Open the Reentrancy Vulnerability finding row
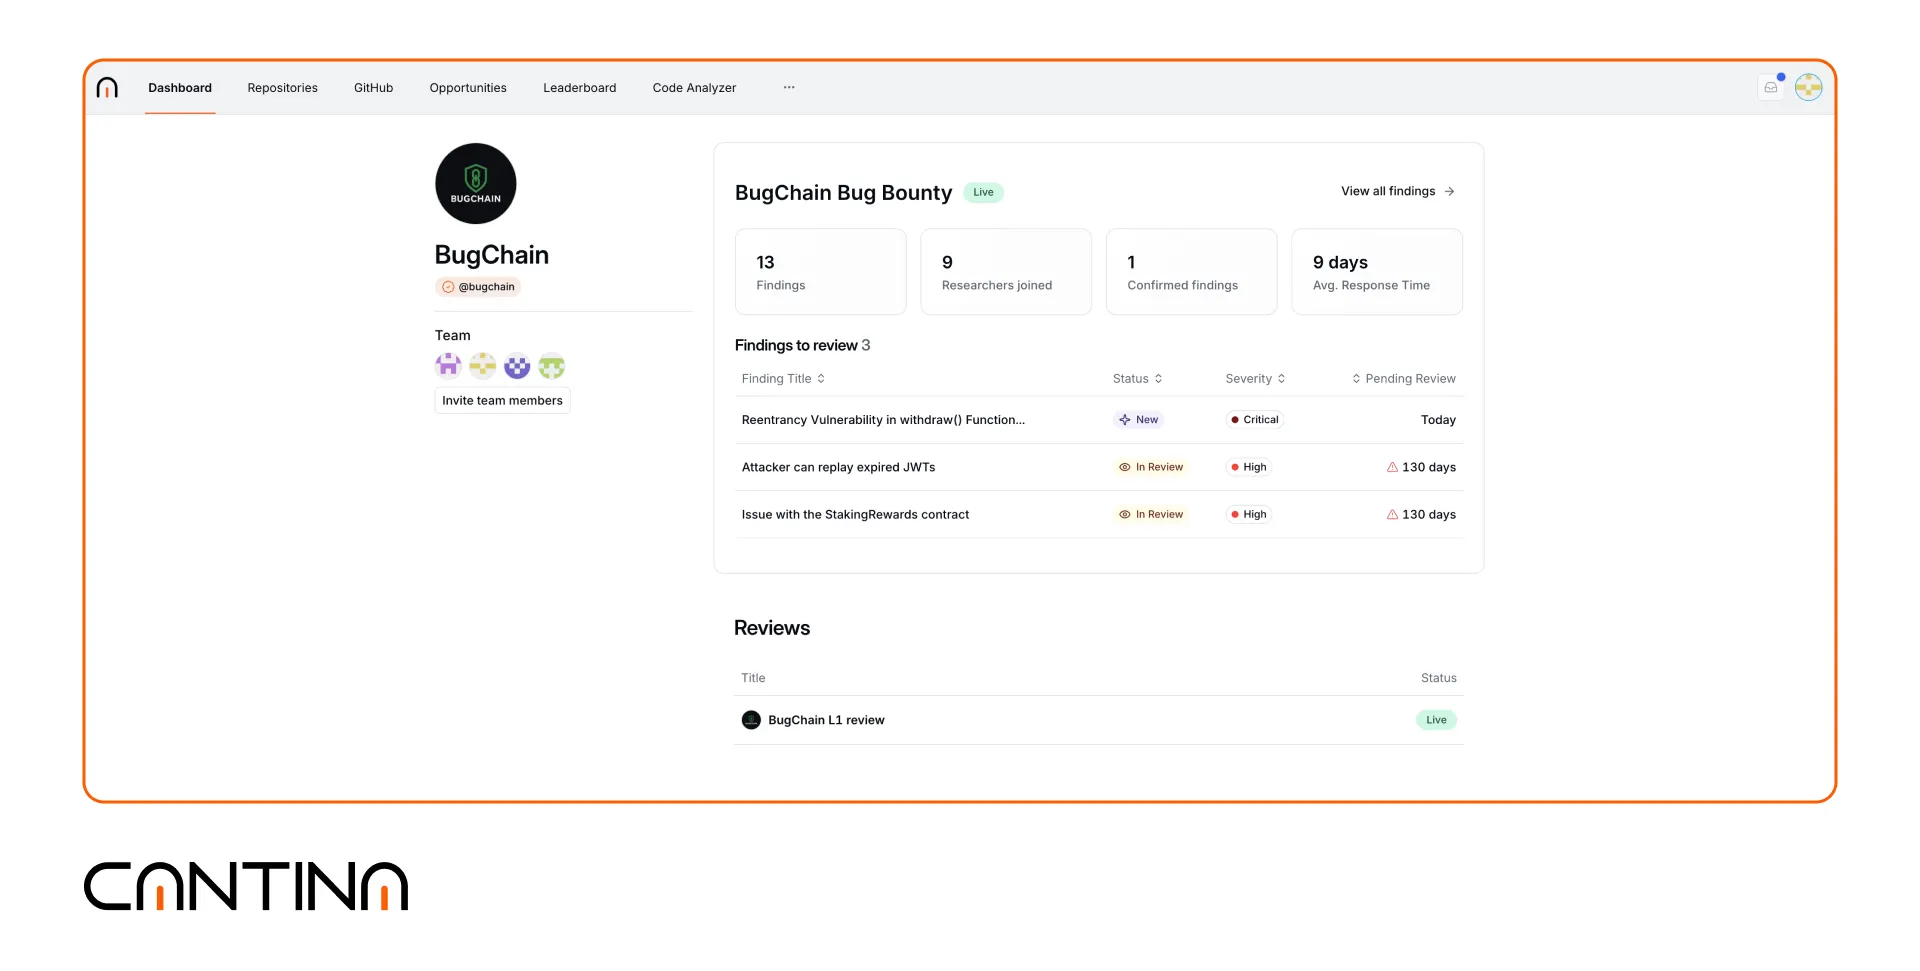This screenshot has width=1920, height=971. coord(883,420)
